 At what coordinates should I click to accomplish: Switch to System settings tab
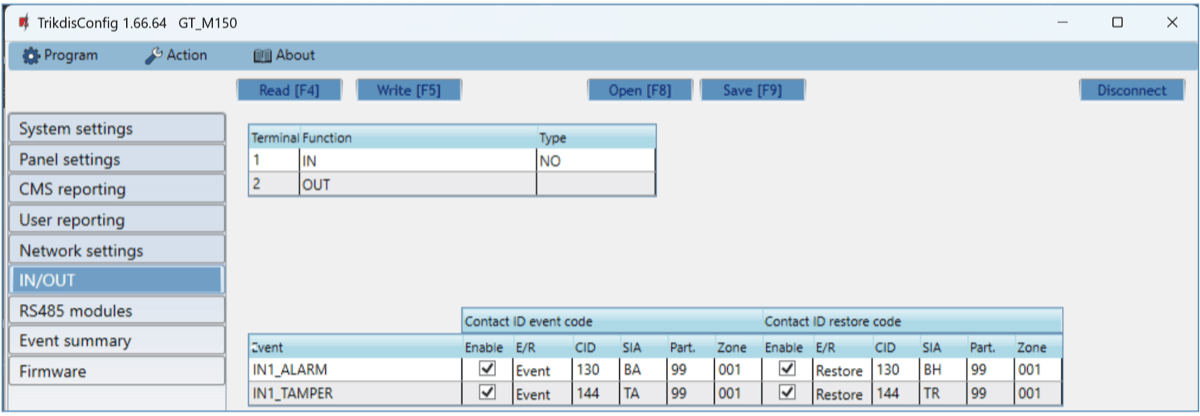[116, 129]
